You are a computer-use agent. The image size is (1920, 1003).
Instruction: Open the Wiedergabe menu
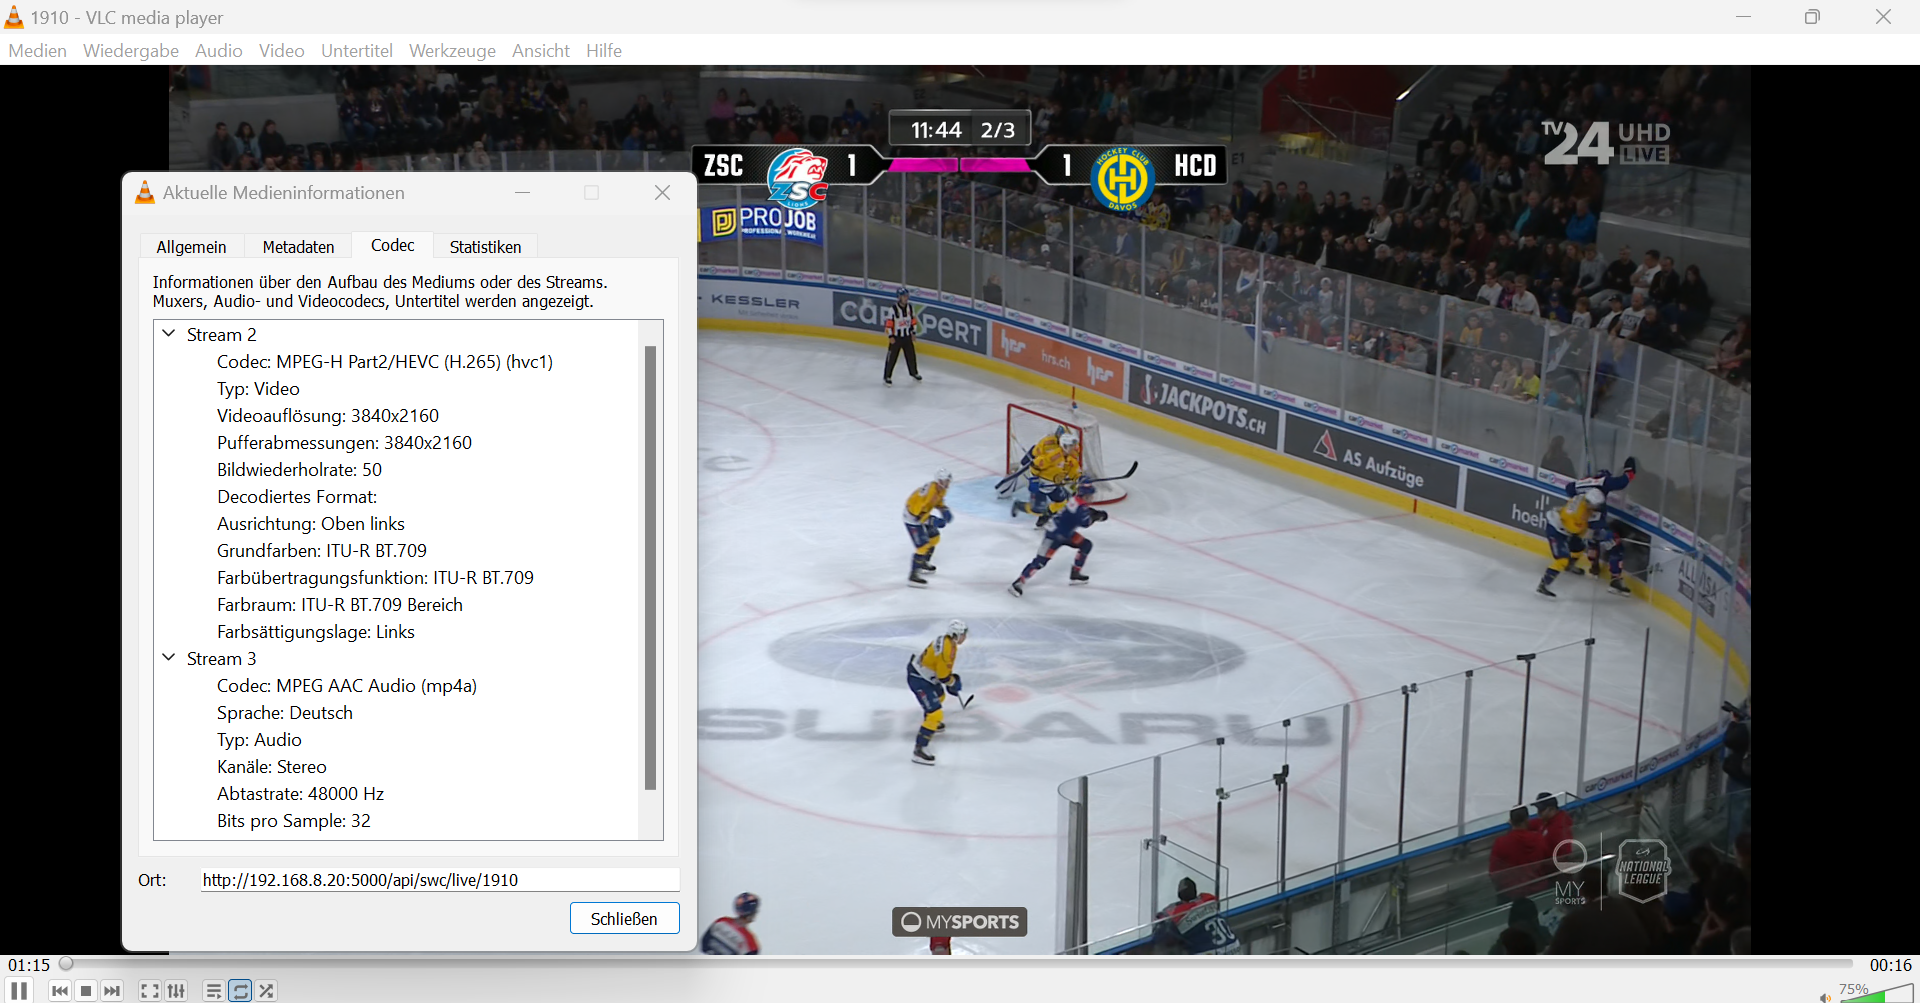pyautogui.click(x=131, y=50)
